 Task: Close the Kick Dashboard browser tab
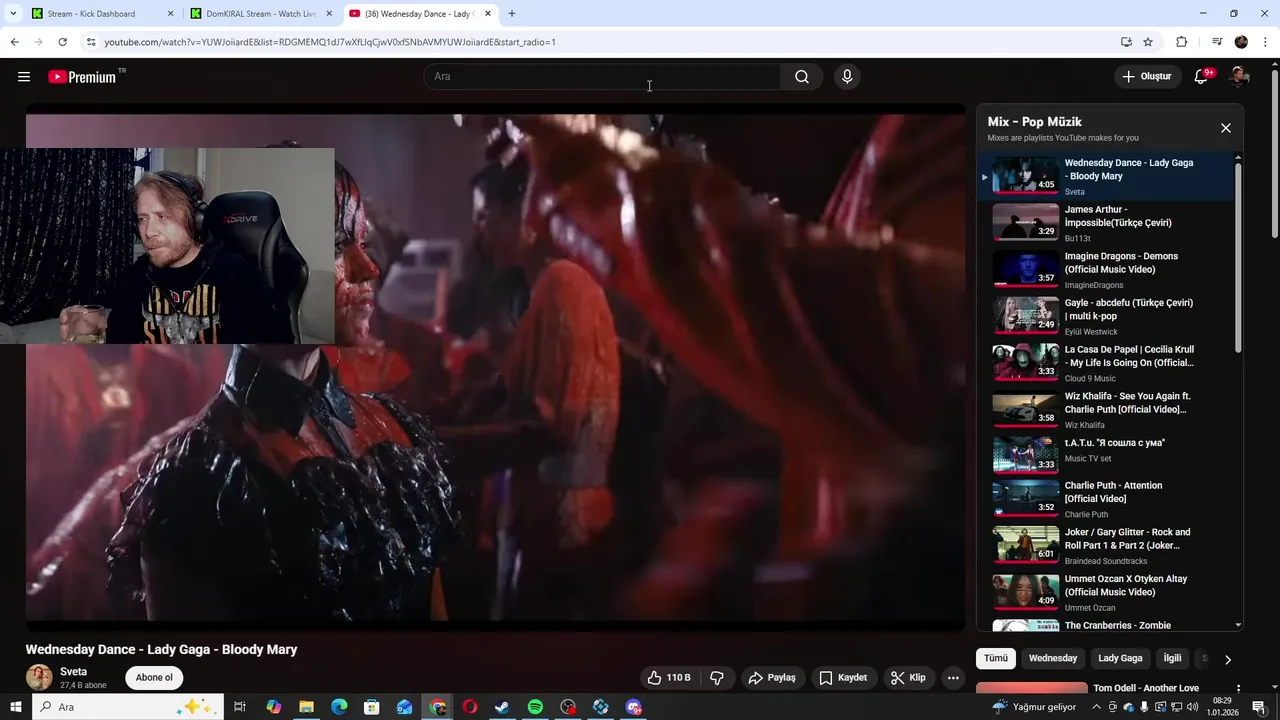(x=170, y=14)
